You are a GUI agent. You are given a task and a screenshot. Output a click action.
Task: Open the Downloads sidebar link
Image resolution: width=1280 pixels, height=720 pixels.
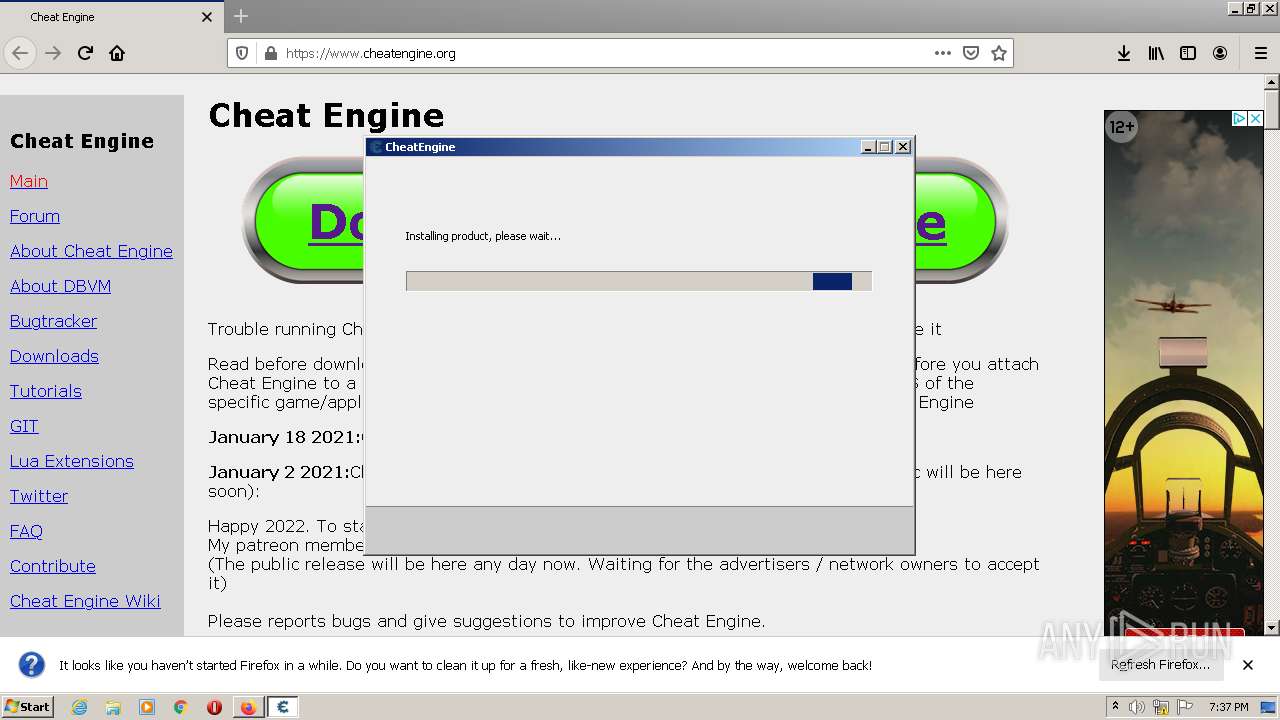54,356
